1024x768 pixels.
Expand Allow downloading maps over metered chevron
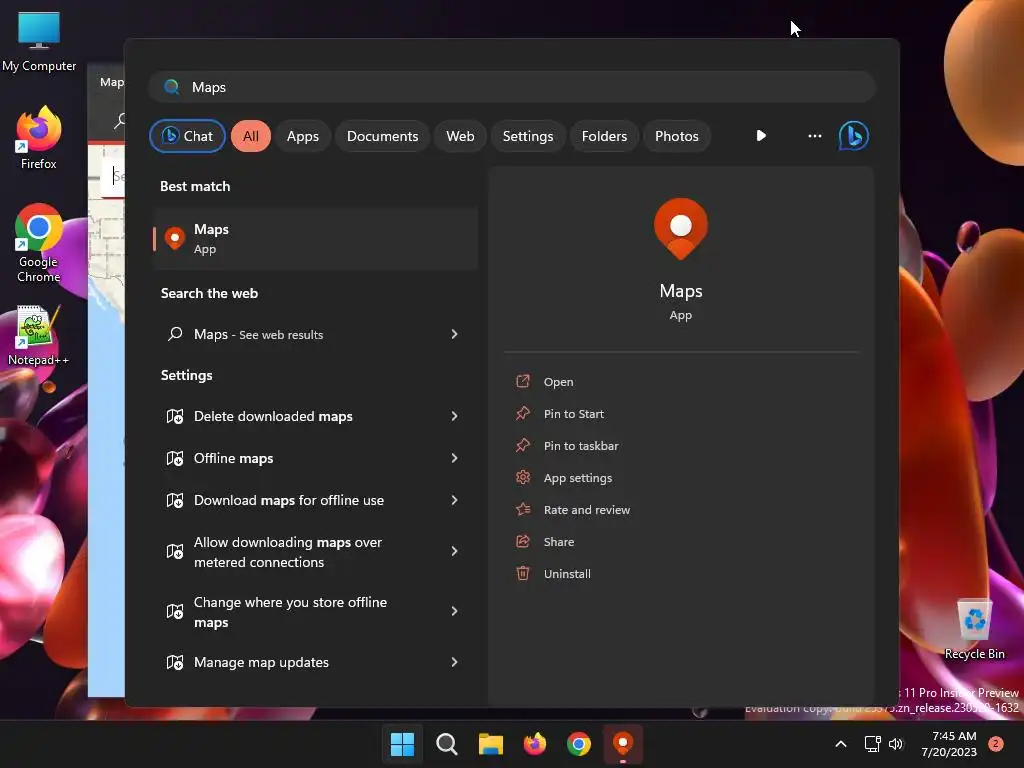(x=455, y=551)
